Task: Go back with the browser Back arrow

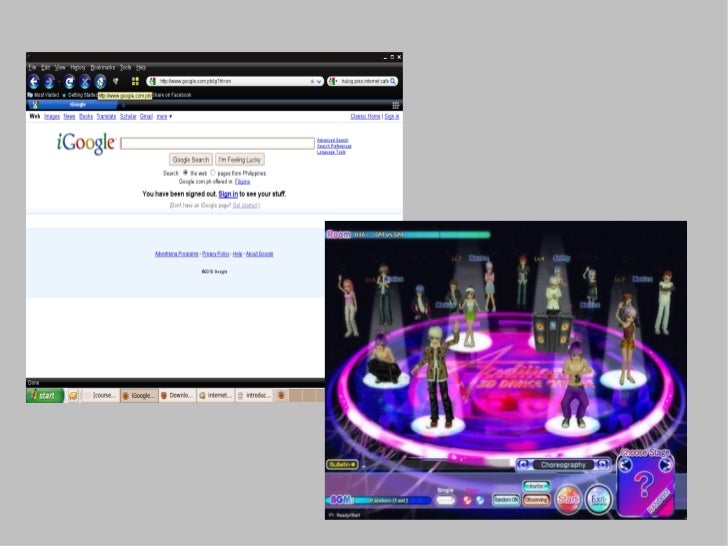Action: 34,82
